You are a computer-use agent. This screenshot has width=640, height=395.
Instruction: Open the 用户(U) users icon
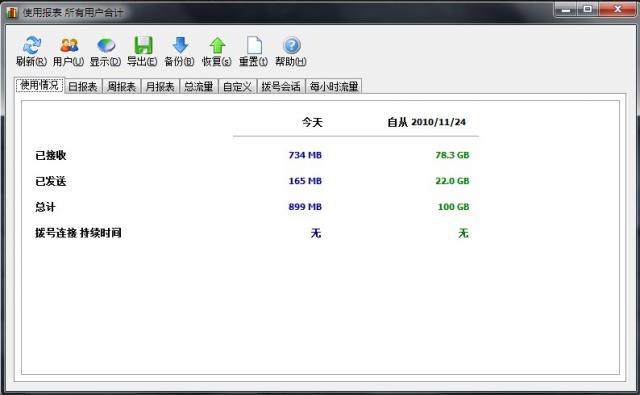[x=69, y=45]
